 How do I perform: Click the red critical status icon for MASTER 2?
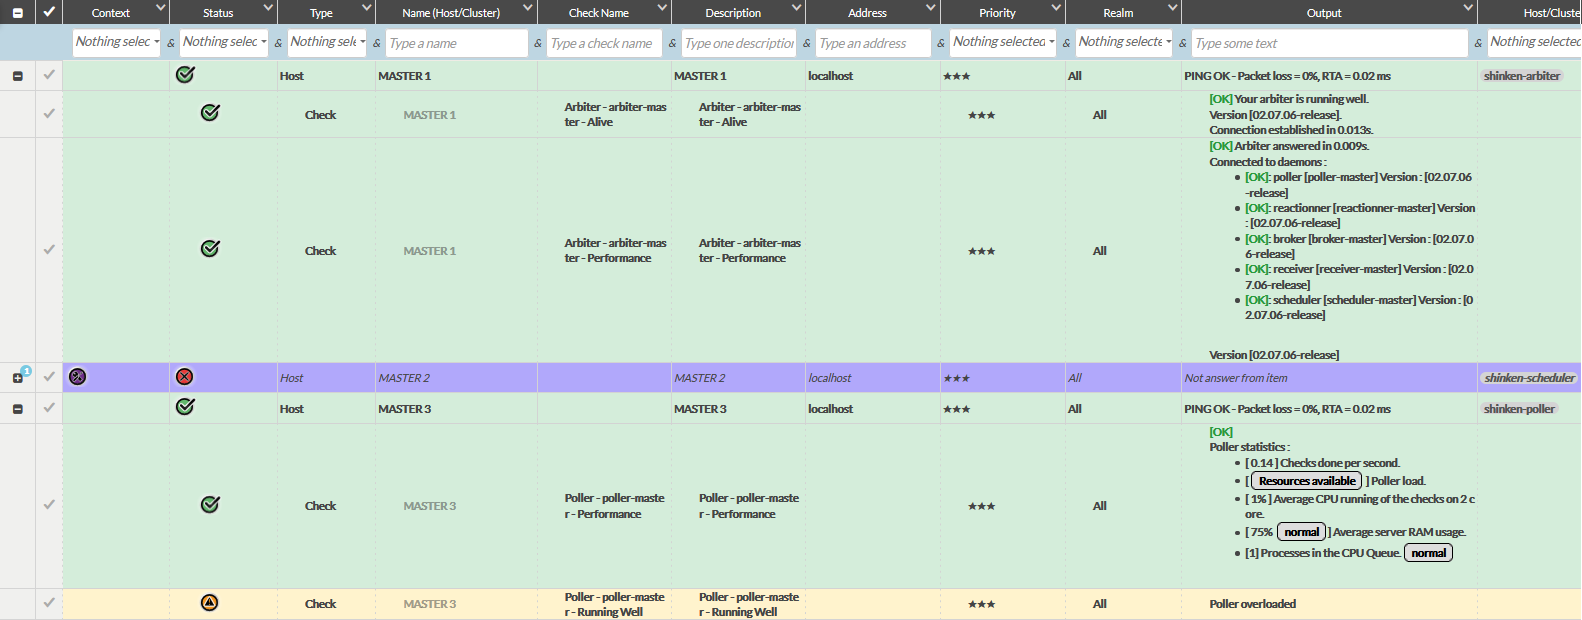tap(184, 377)
